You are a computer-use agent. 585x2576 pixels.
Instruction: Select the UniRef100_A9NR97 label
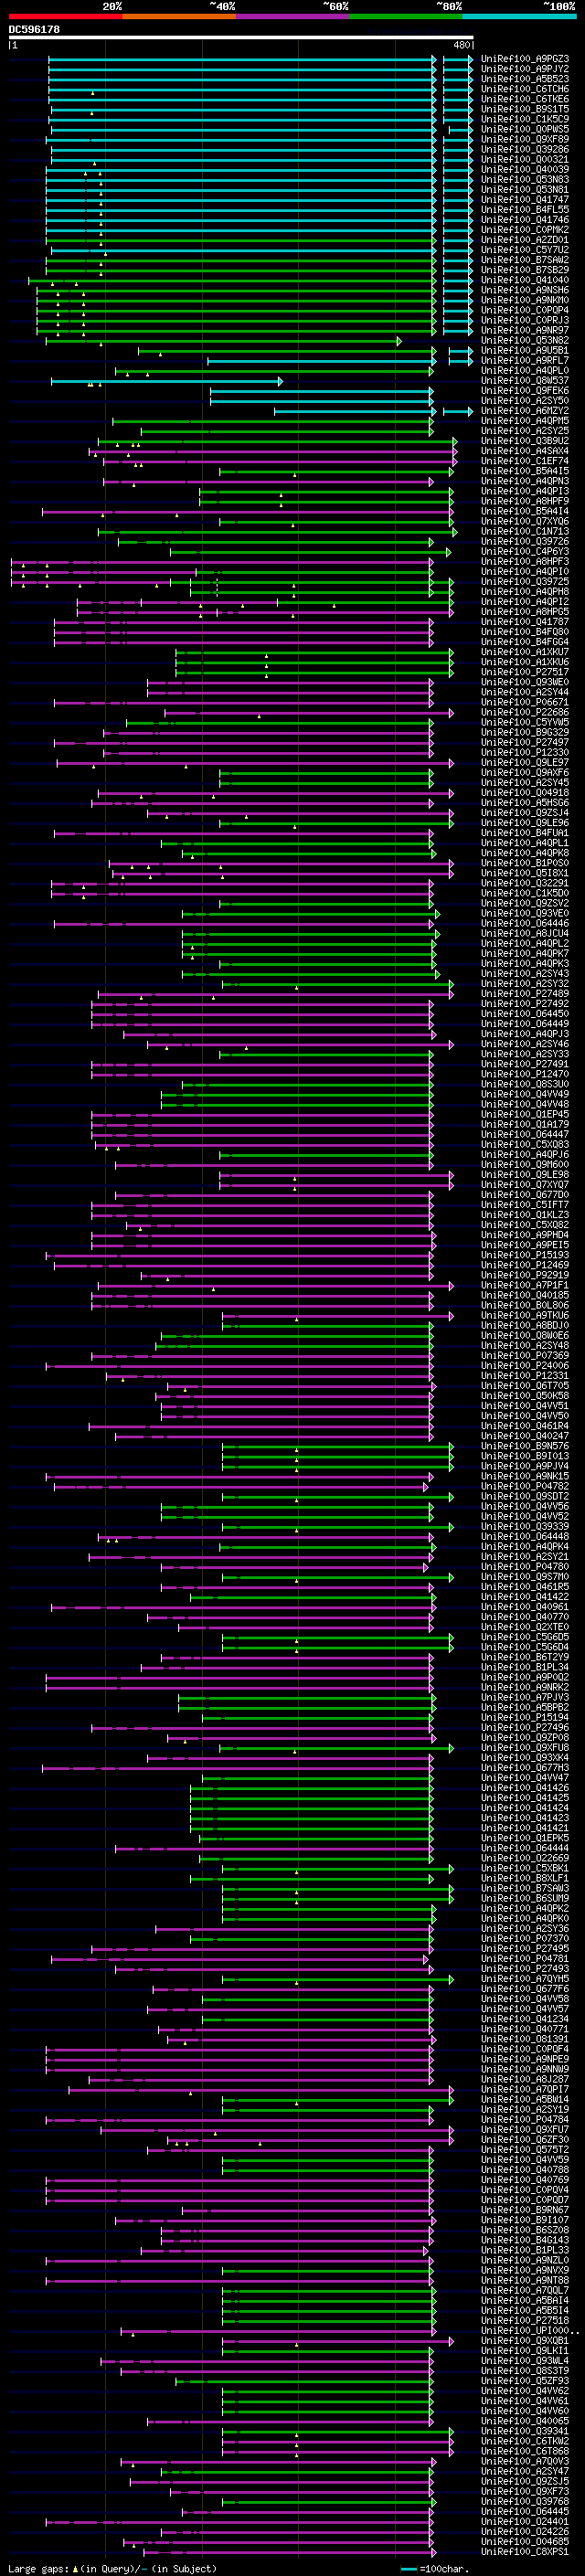tap(525, 330)
